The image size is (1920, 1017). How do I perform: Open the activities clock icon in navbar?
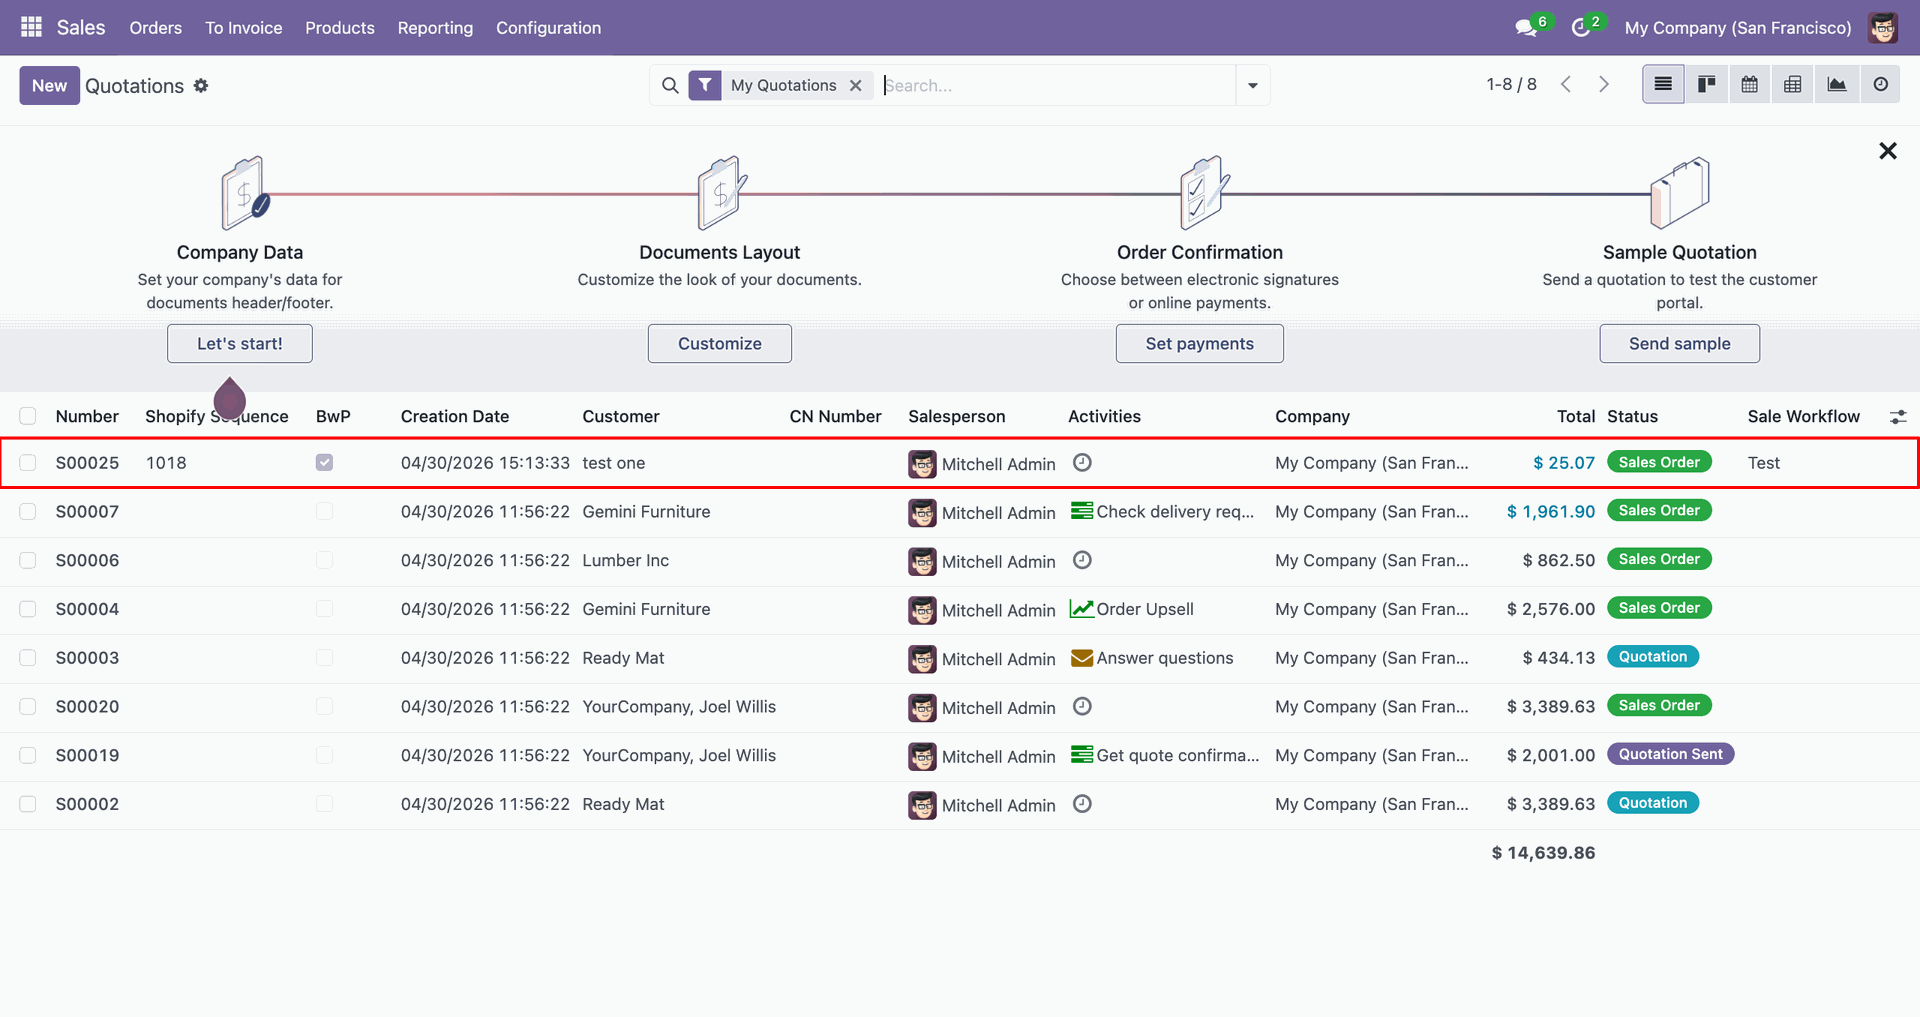tap(1581, 28)
